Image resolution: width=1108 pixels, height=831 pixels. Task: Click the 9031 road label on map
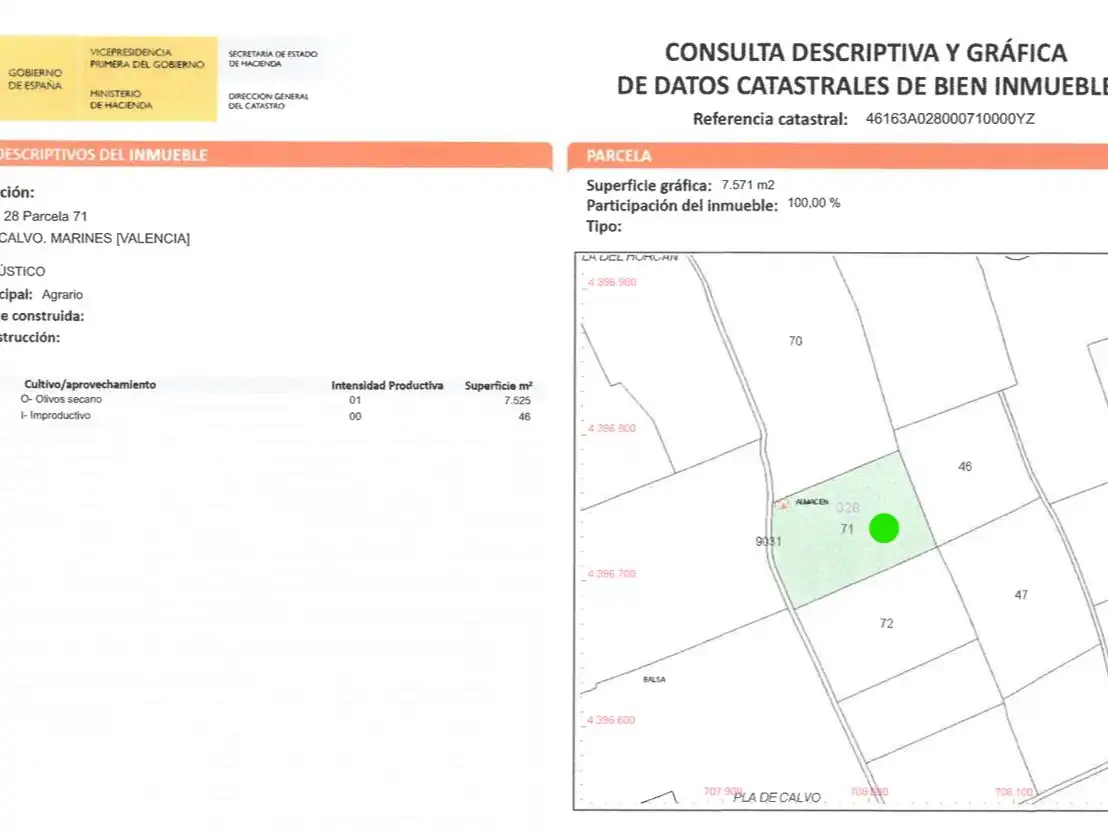[768, 541]
